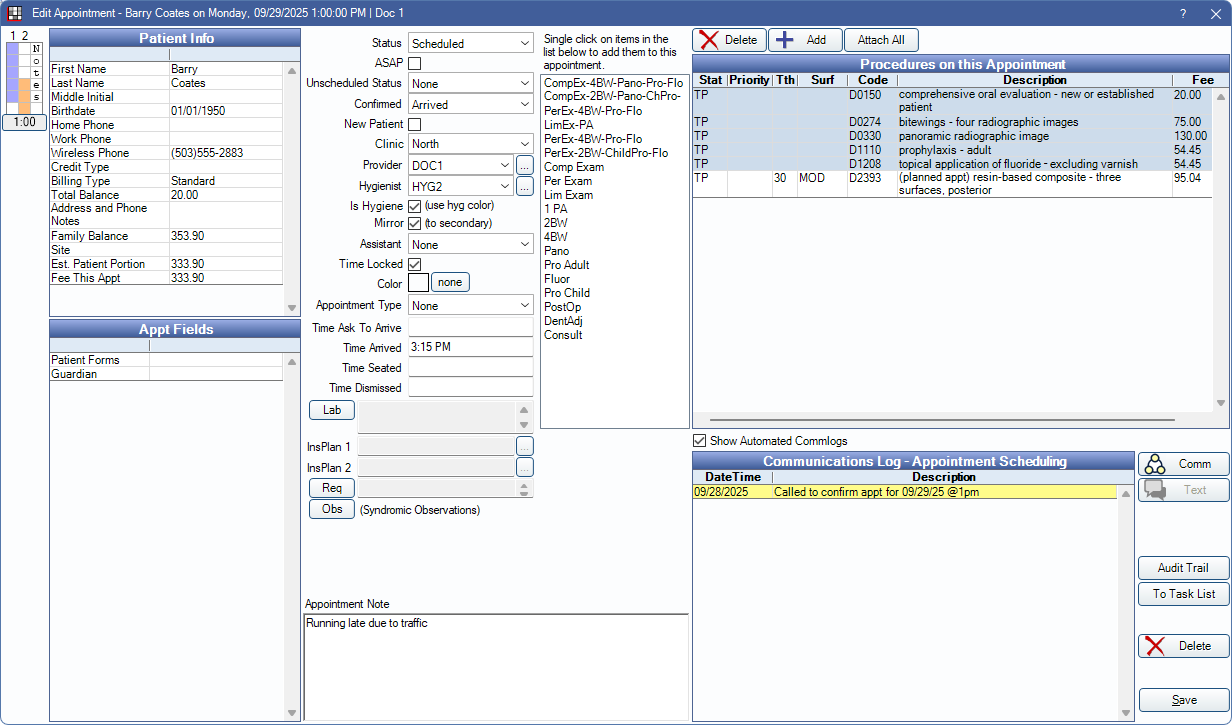The height and width of the screenshot is (725, 1232).
Task: Click the Save button
Action: (x=1183, y=700)
